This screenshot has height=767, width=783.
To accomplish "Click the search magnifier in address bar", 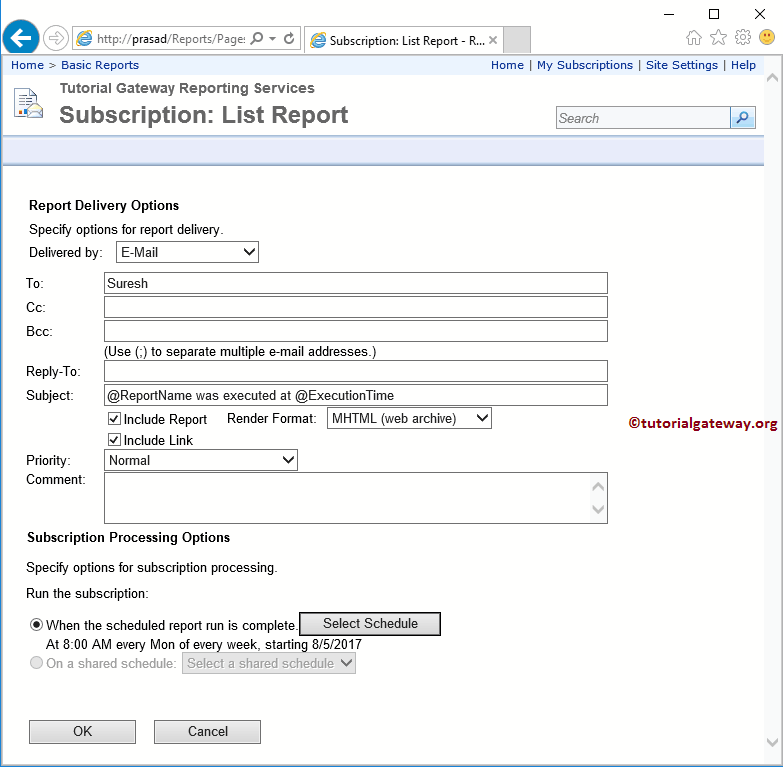I will point(257,38).
